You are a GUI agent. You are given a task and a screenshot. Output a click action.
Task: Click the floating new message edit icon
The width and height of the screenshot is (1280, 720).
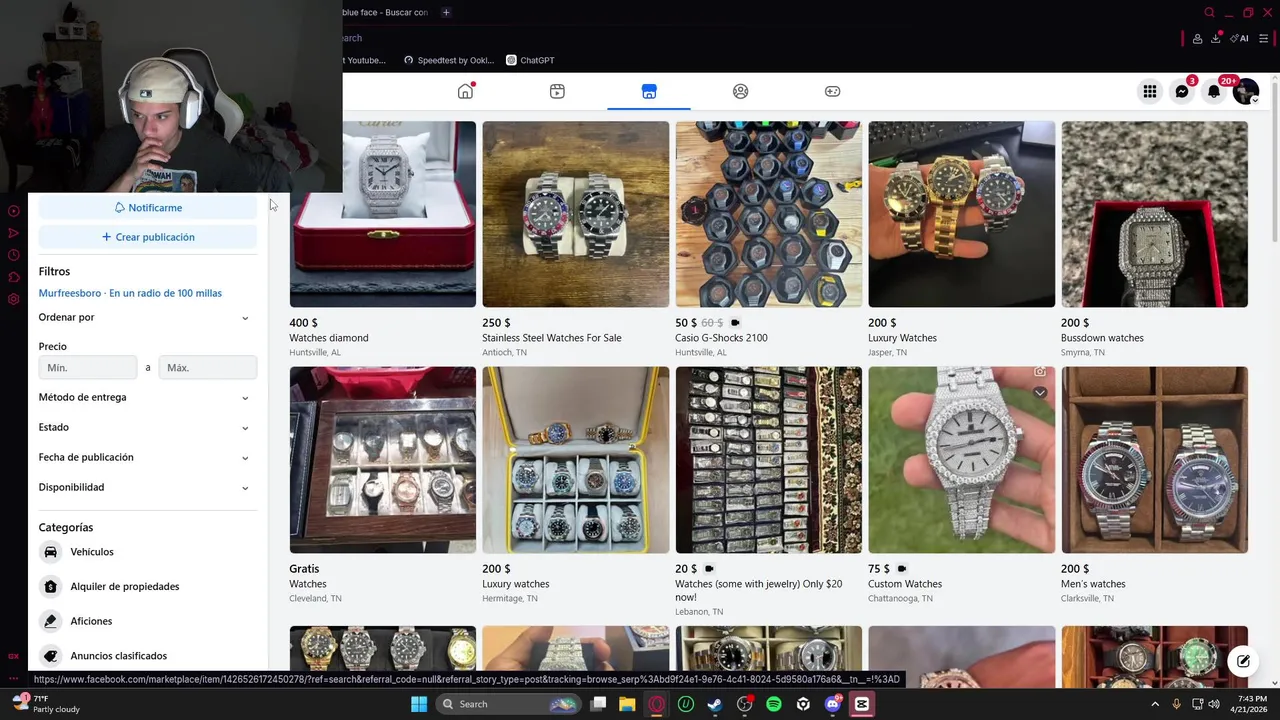pyautogui.click(x=1243, y=661)
